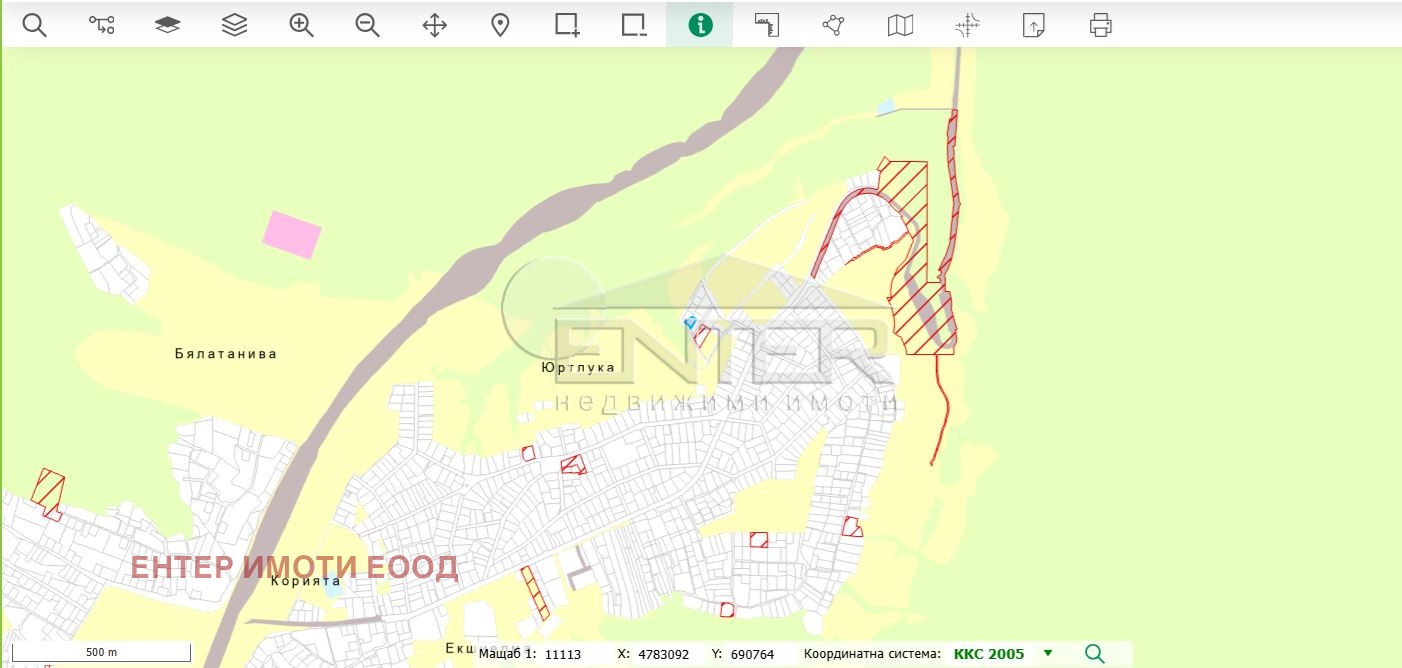Click the 500 m scale bar
1402x668 pixels.
102,652
